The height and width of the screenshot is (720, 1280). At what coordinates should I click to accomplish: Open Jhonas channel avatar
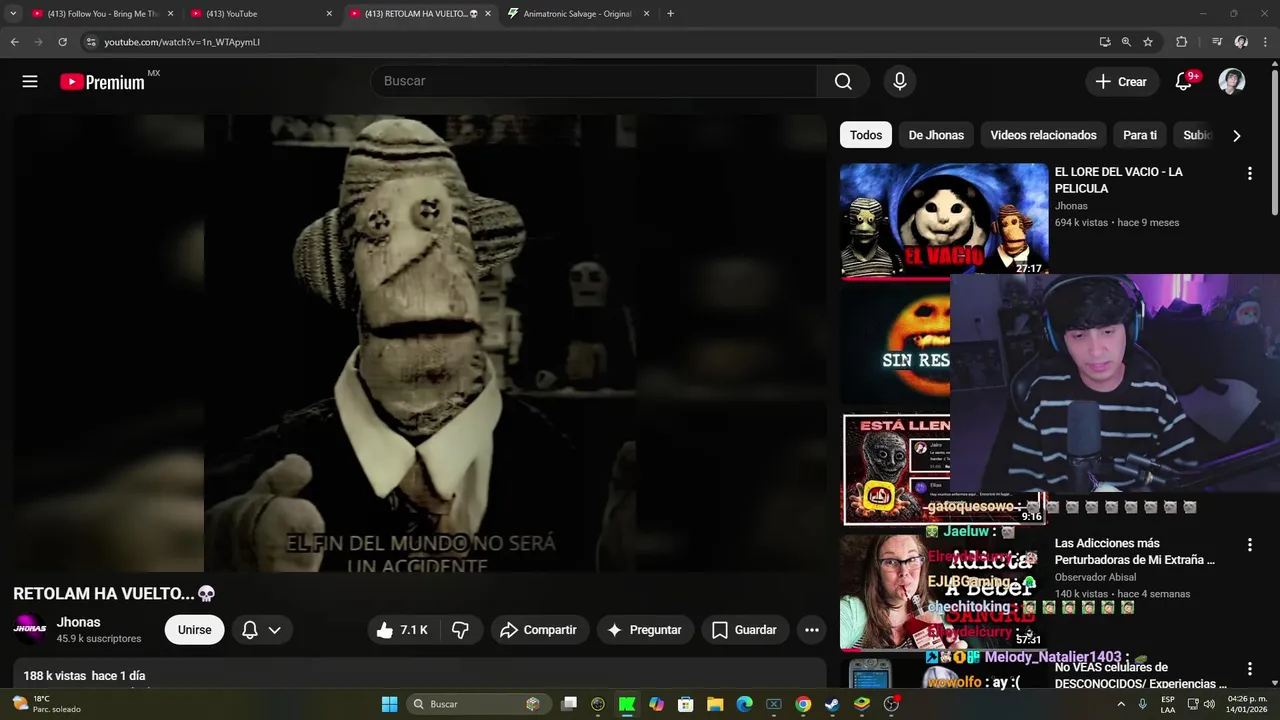click(29, 629)
